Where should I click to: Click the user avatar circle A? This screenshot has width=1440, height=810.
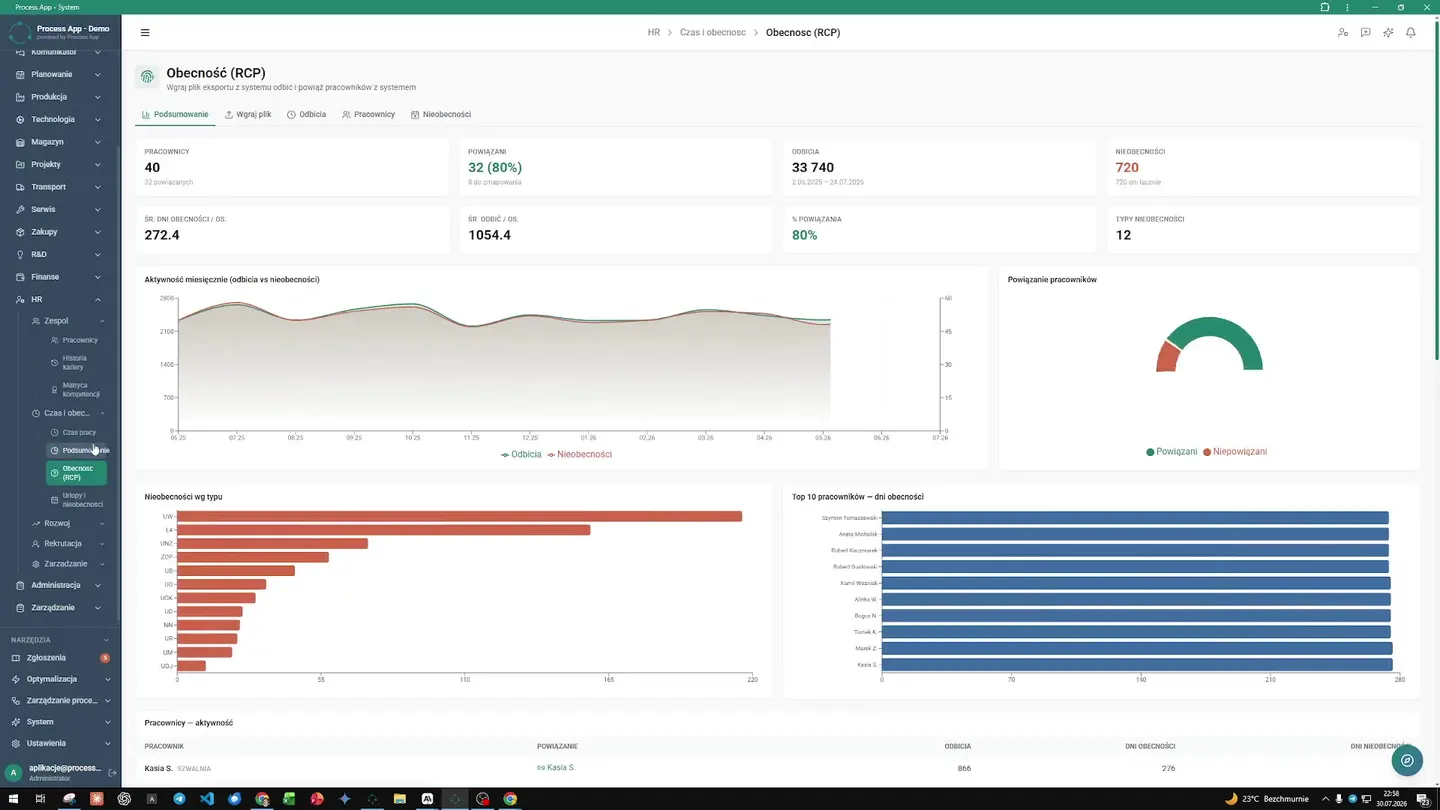[14, 773]
